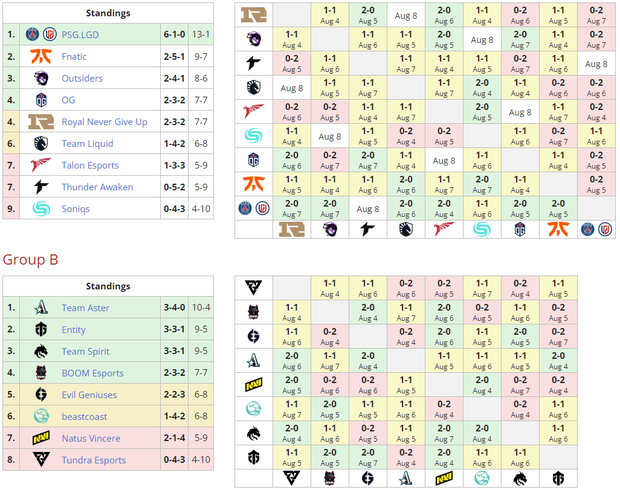The image size is (620, 490).
Task: Click the Tundra Esports team link
Action: [x=94, y=460]
